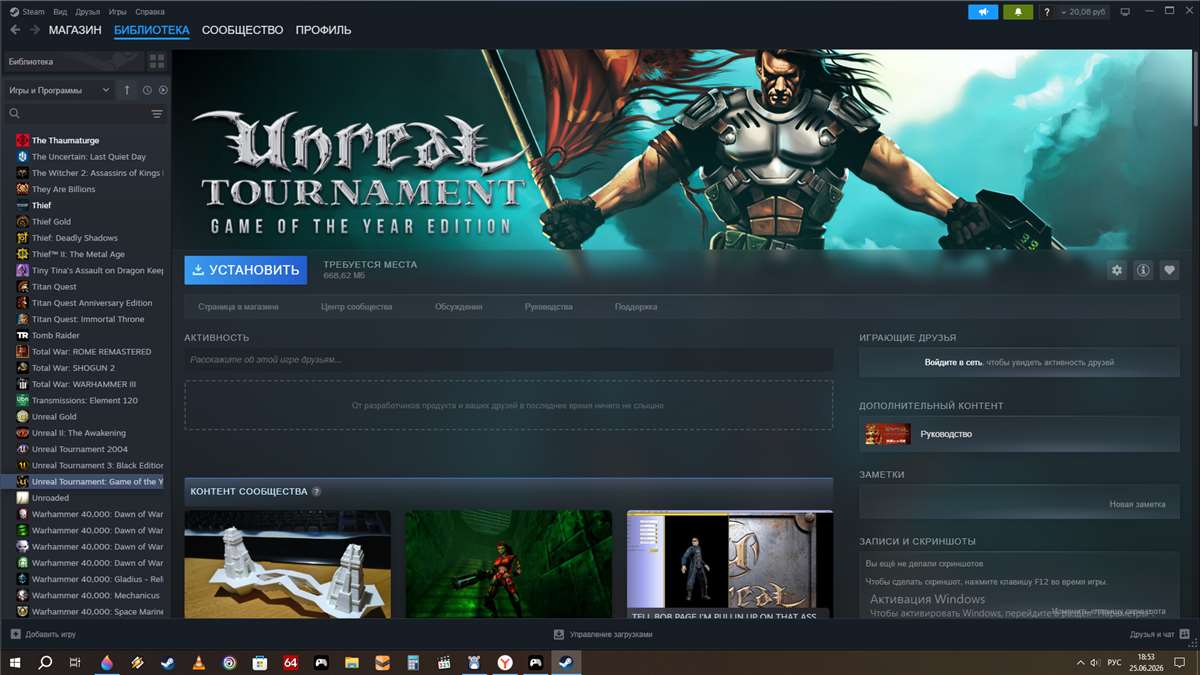The image size is (1200, 675).
Task: Click Войдите в сеть friends link
Action: coord(953,362)
